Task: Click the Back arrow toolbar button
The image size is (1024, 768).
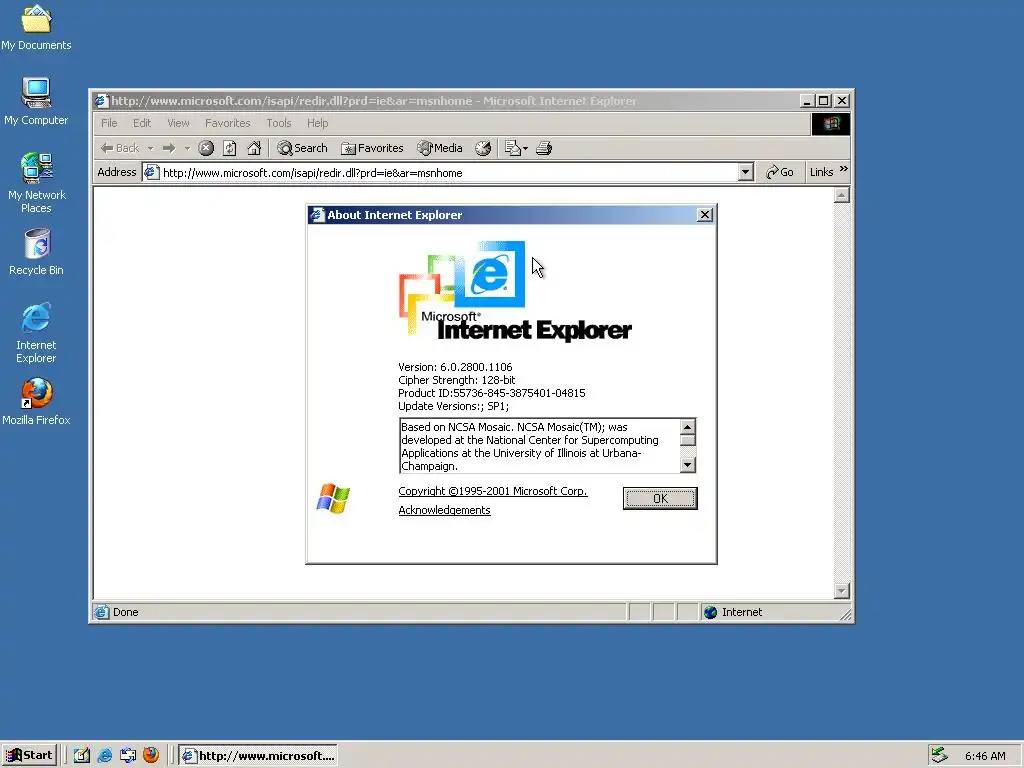Action: 120,148
